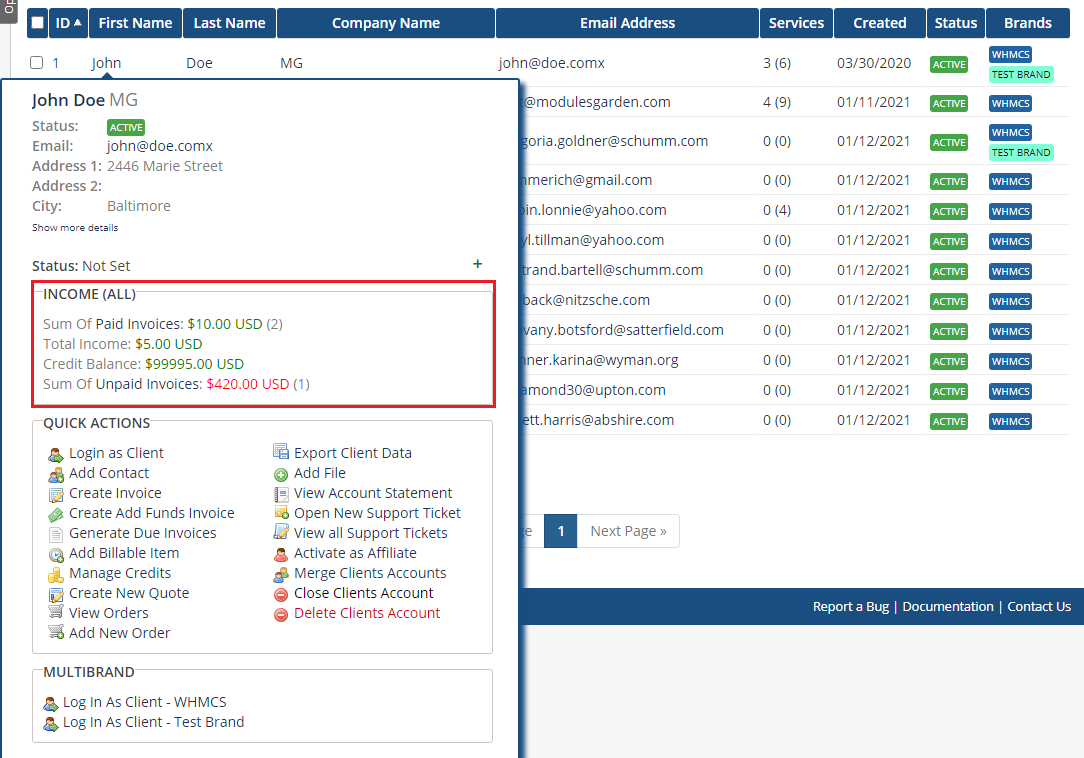1084x758 pixels.
Task: Click the Log In As Client - WHMCS icon
Action: pos(50,704)
